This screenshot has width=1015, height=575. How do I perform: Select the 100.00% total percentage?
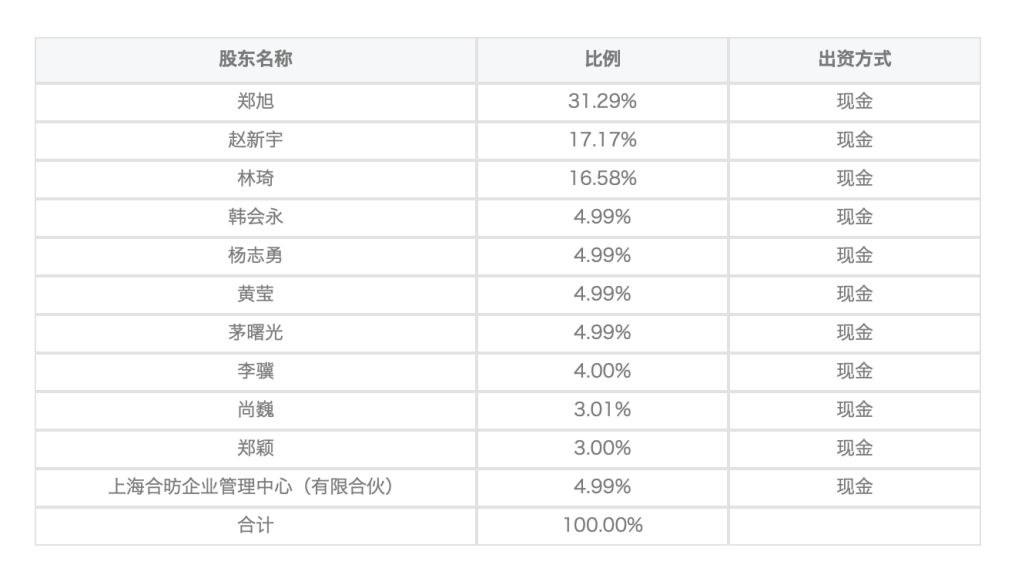coord(602,525)
